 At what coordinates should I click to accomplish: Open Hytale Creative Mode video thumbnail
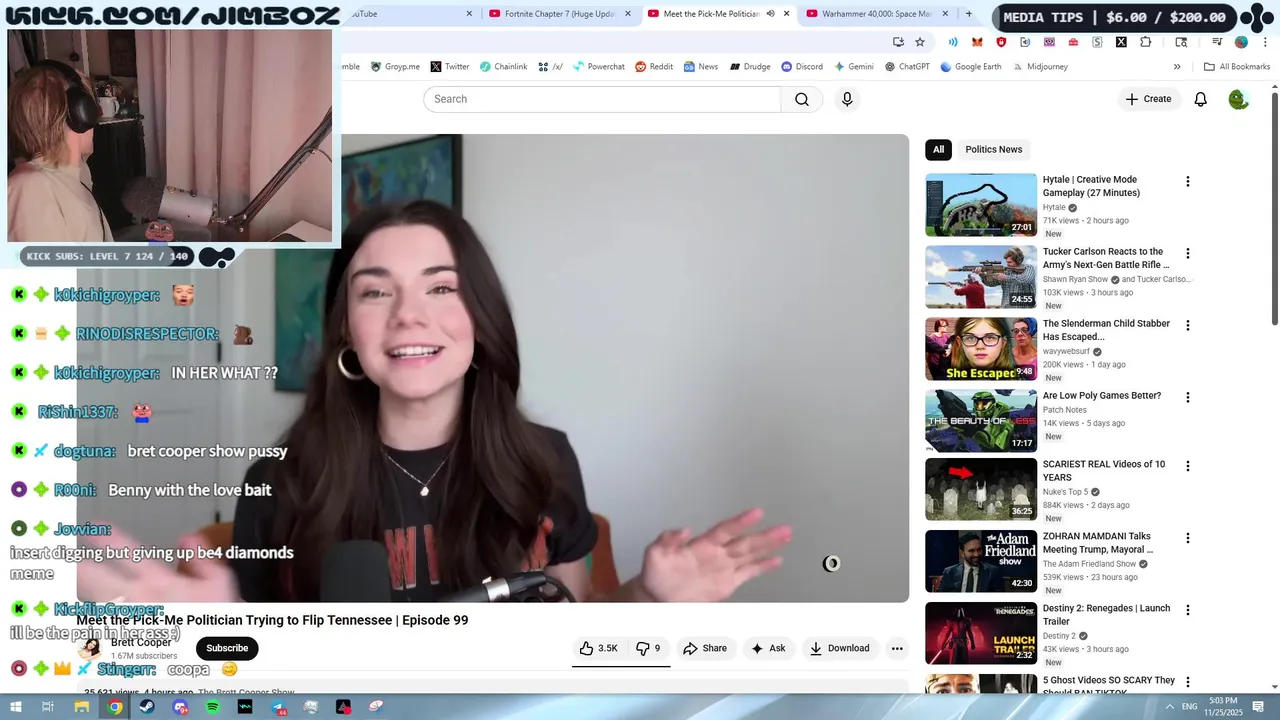981,205
